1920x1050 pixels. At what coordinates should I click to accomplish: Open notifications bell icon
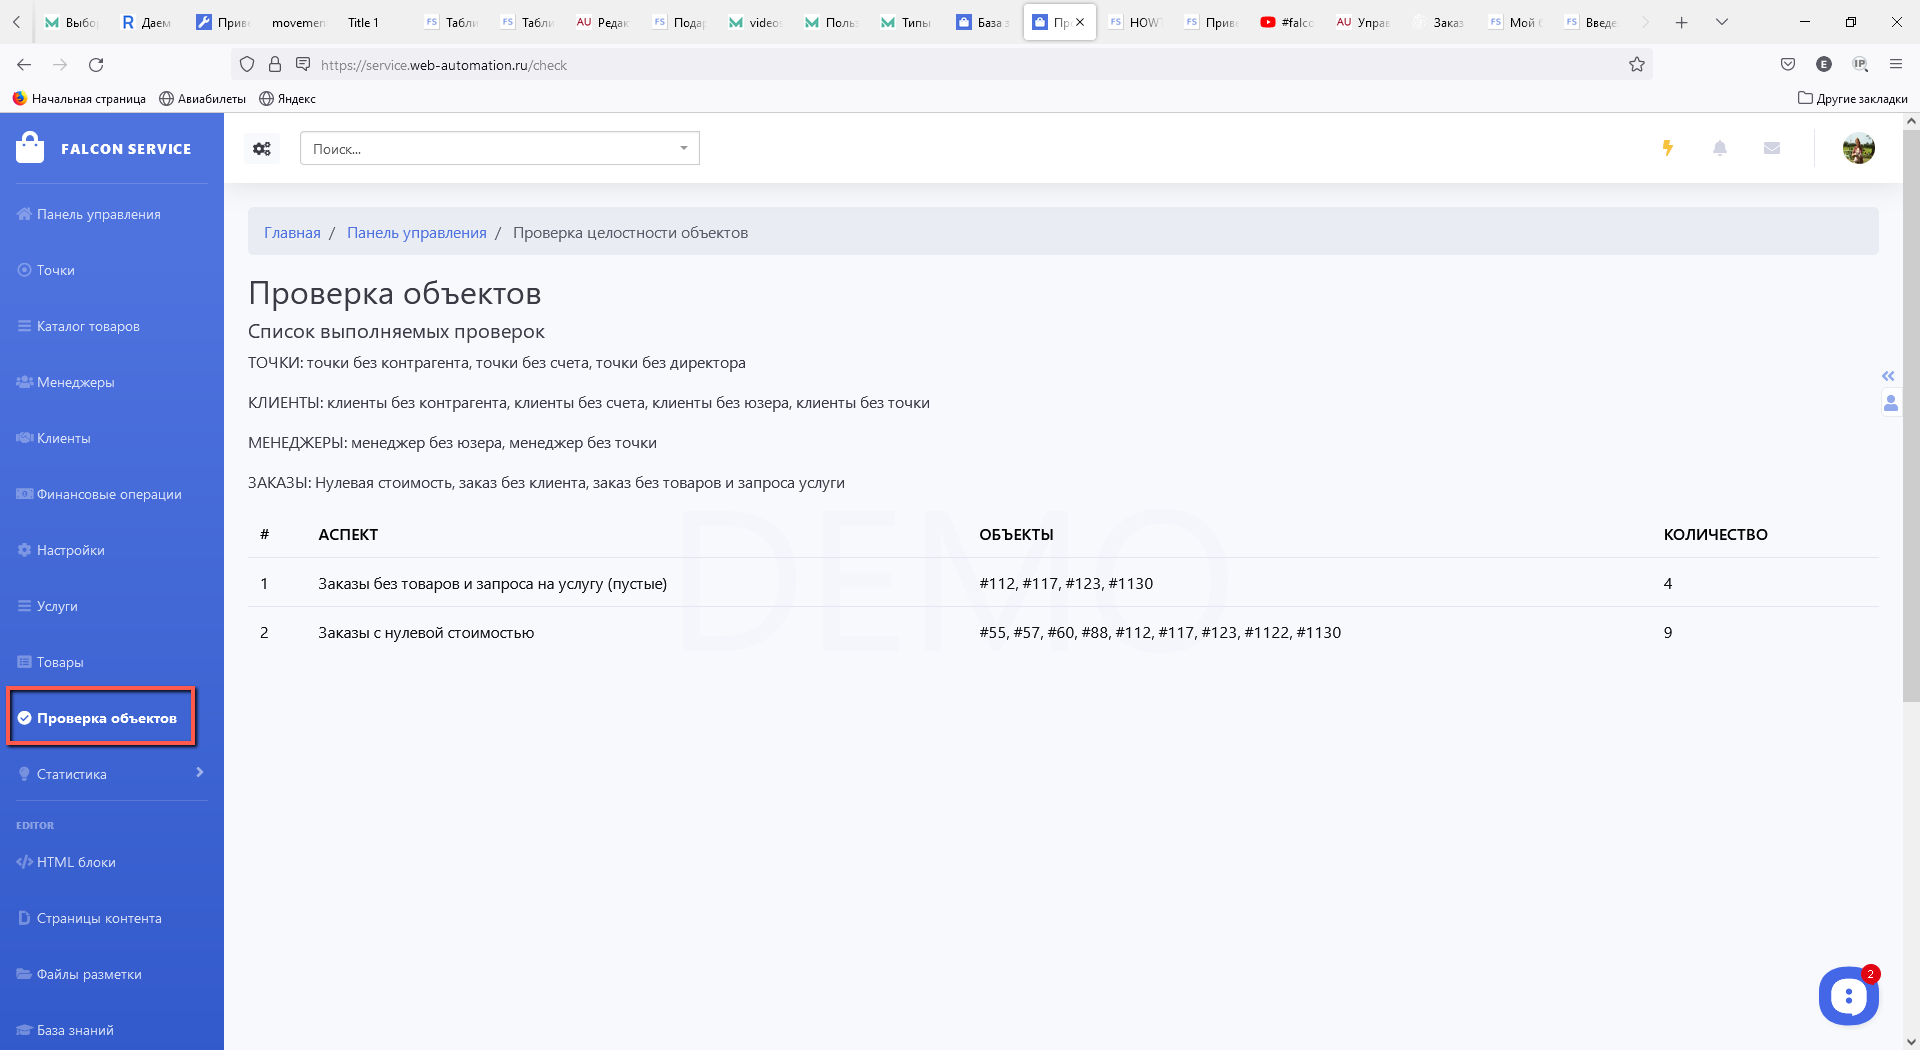[x=1720, y=148]
